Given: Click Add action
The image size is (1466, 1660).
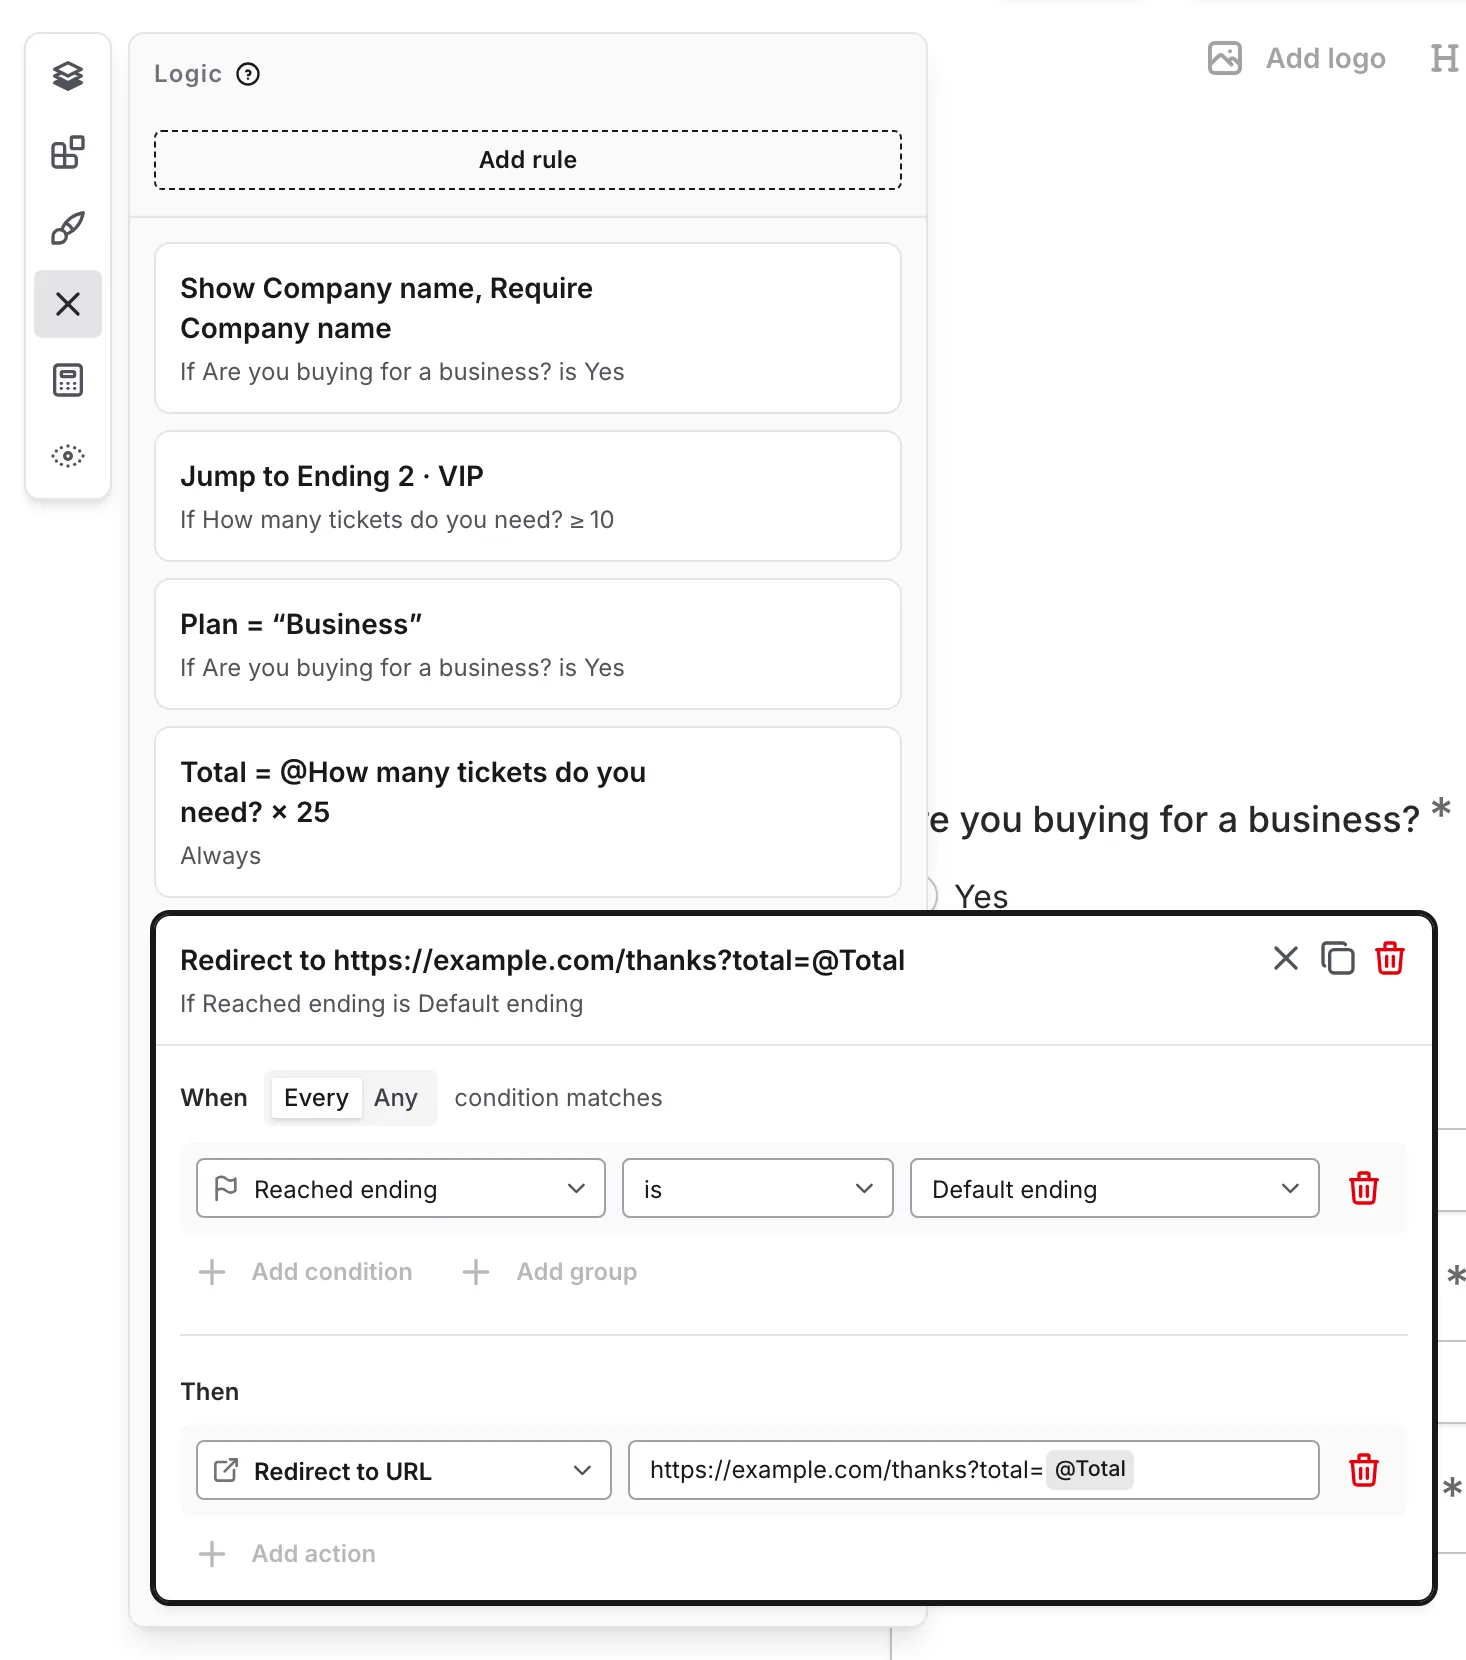Looking at the screenshot, I should [x=288, y=1554].
